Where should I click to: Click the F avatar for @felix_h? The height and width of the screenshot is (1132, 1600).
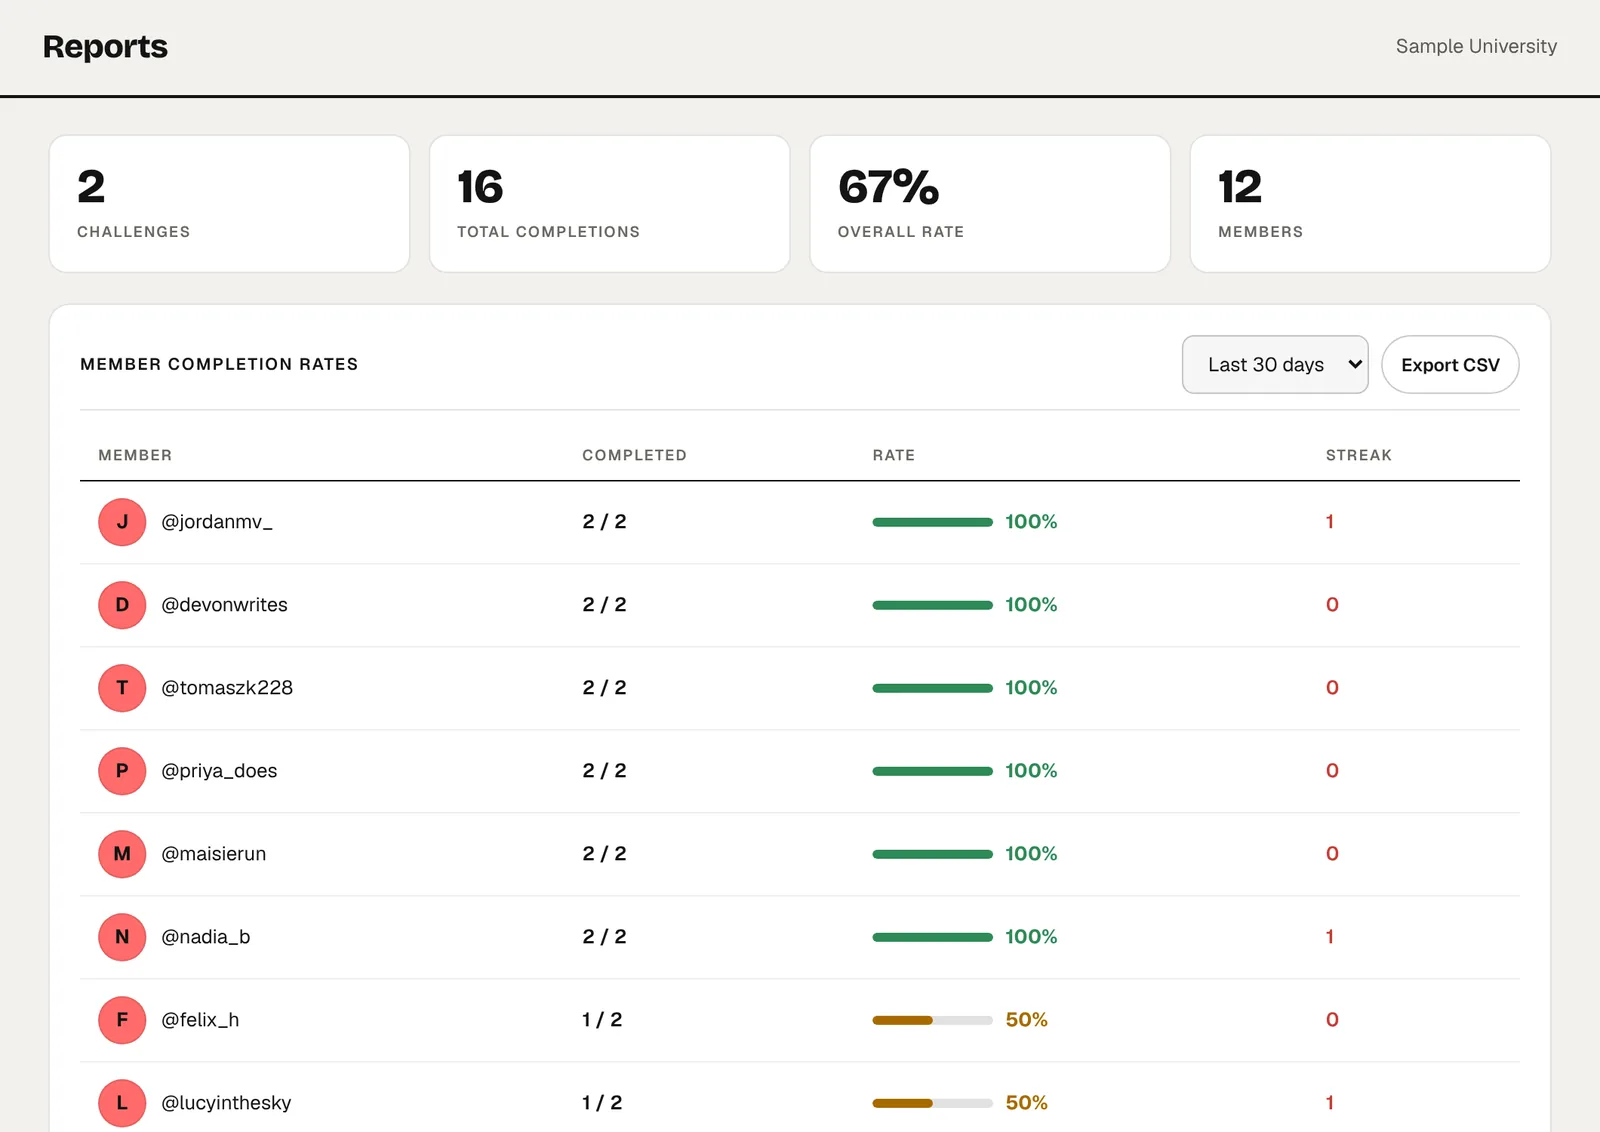click(122, 1020)
